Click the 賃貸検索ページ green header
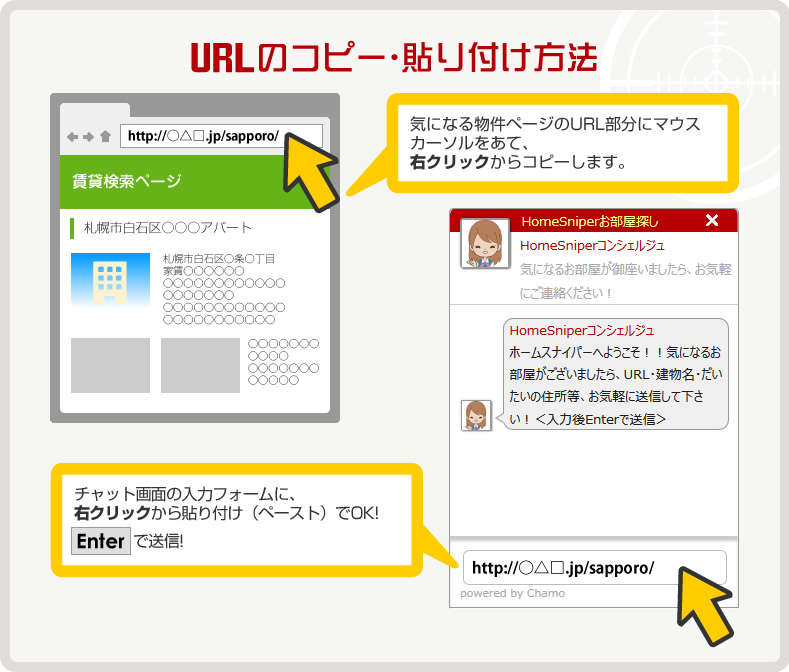Viewport: 789px width, 672px height. click(194, 182)
